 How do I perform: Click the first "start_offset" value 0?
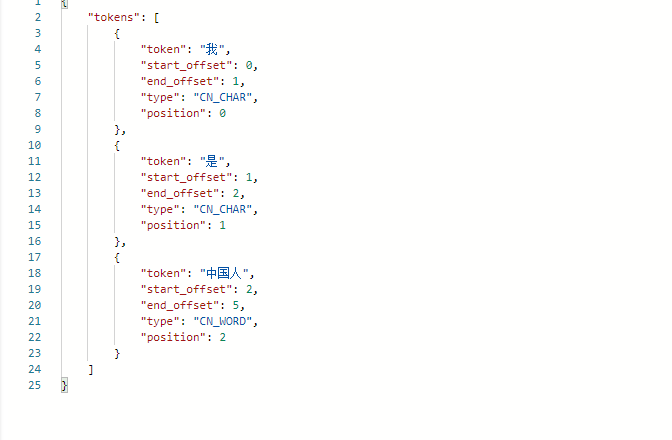click(249, 65)
